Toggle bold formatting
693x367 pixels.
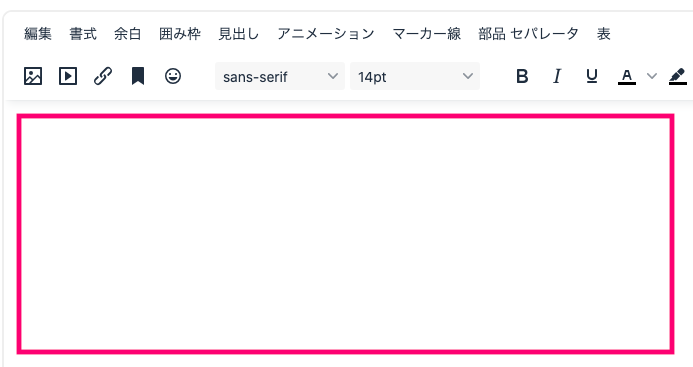point(522,76)
